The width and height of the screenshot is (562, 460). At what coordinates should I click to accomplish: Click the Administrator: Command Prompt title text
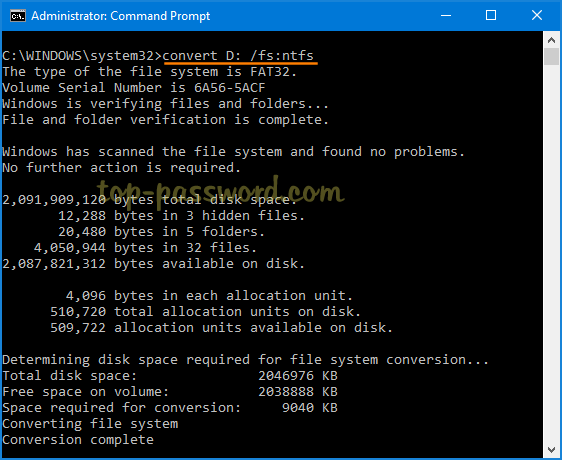click(120, 16)
